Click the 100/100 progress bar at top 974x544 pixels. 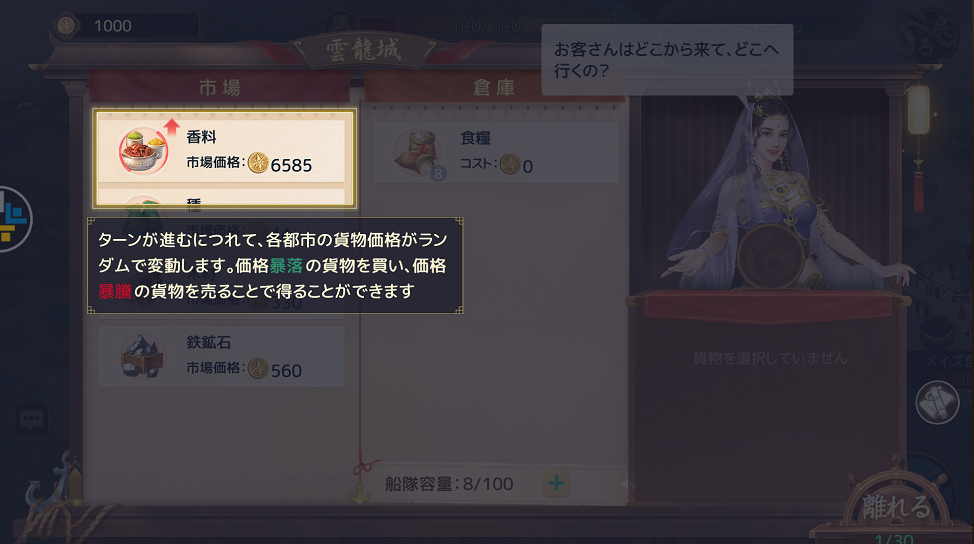point(486,25)
